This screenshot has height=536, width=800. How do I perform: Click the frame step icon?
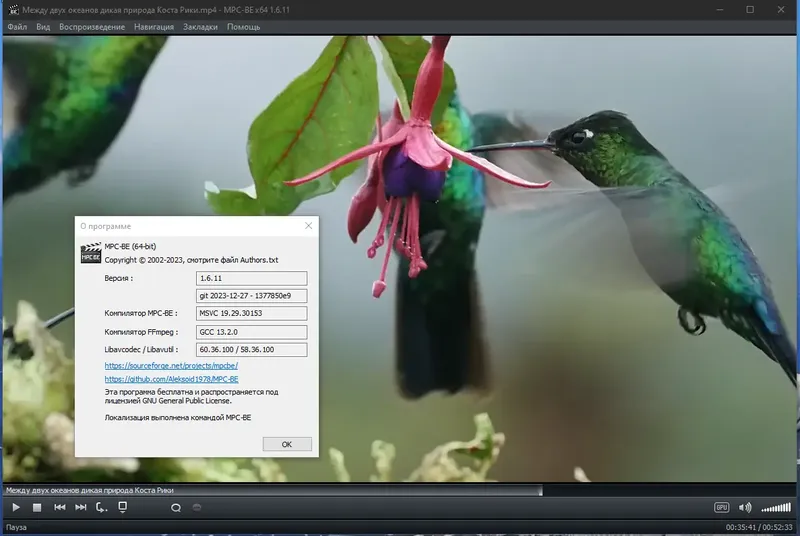102,507
